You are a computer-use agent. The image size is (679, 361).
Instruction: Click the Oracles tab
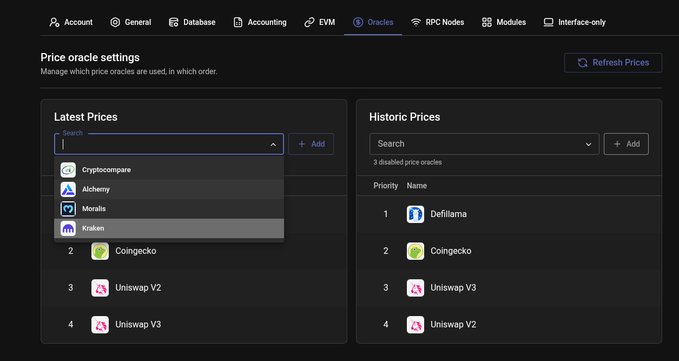coord(373,22)
